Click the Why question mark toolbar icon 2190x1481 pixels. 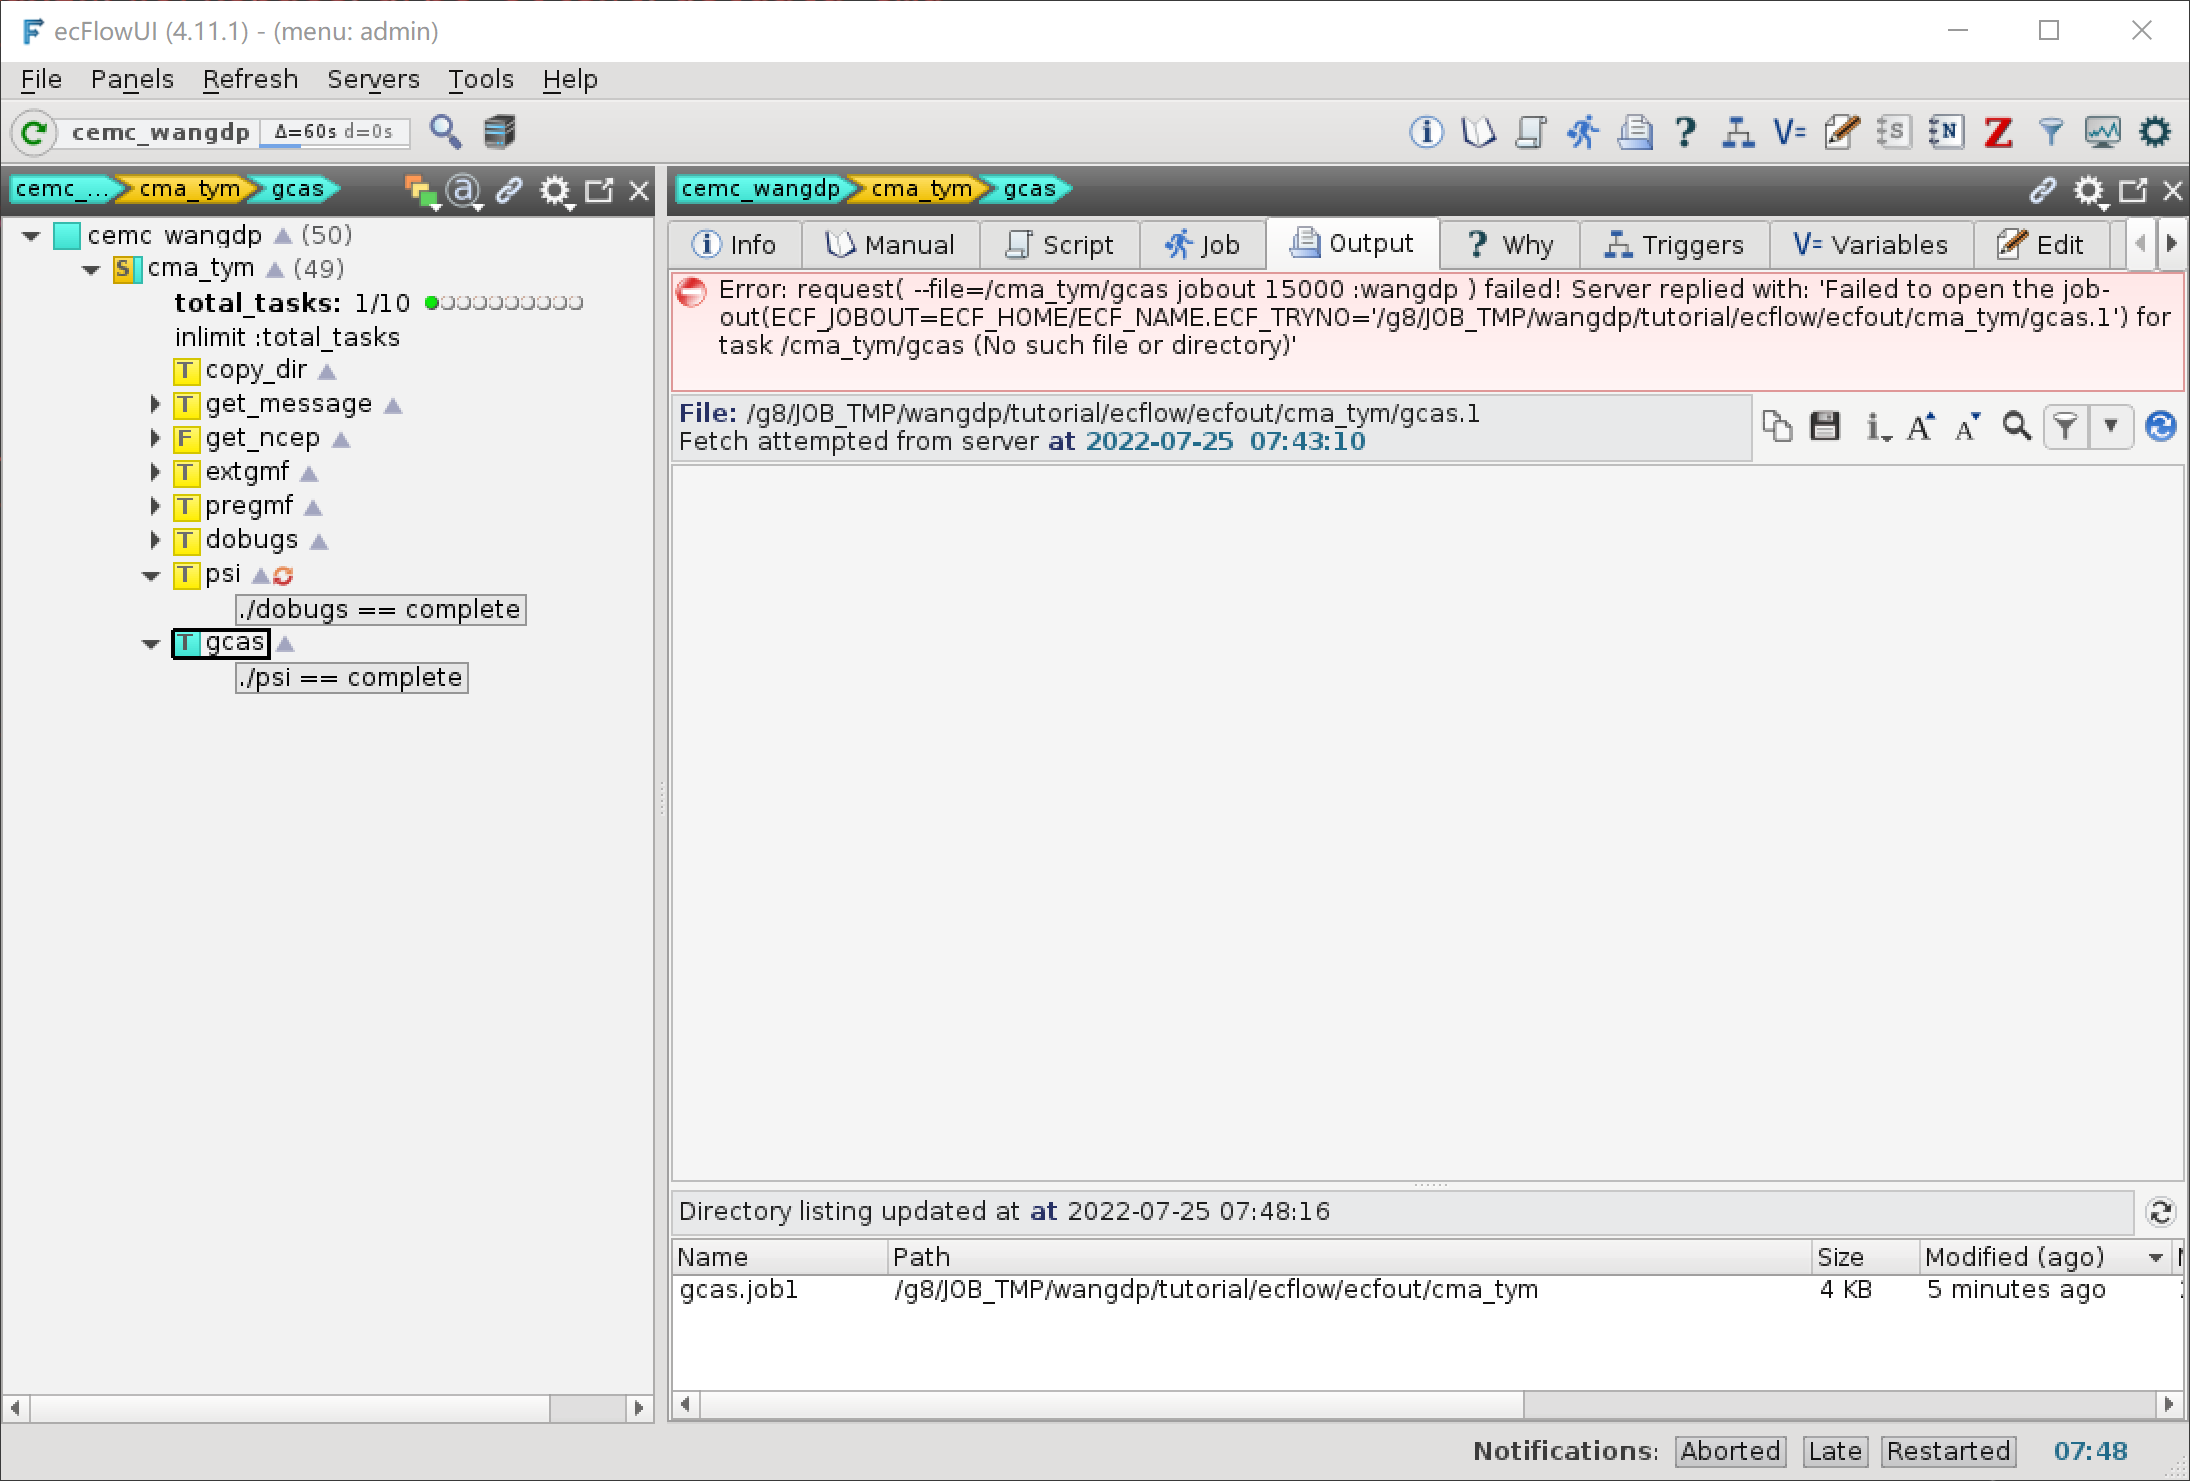(x=1686, y=132)
